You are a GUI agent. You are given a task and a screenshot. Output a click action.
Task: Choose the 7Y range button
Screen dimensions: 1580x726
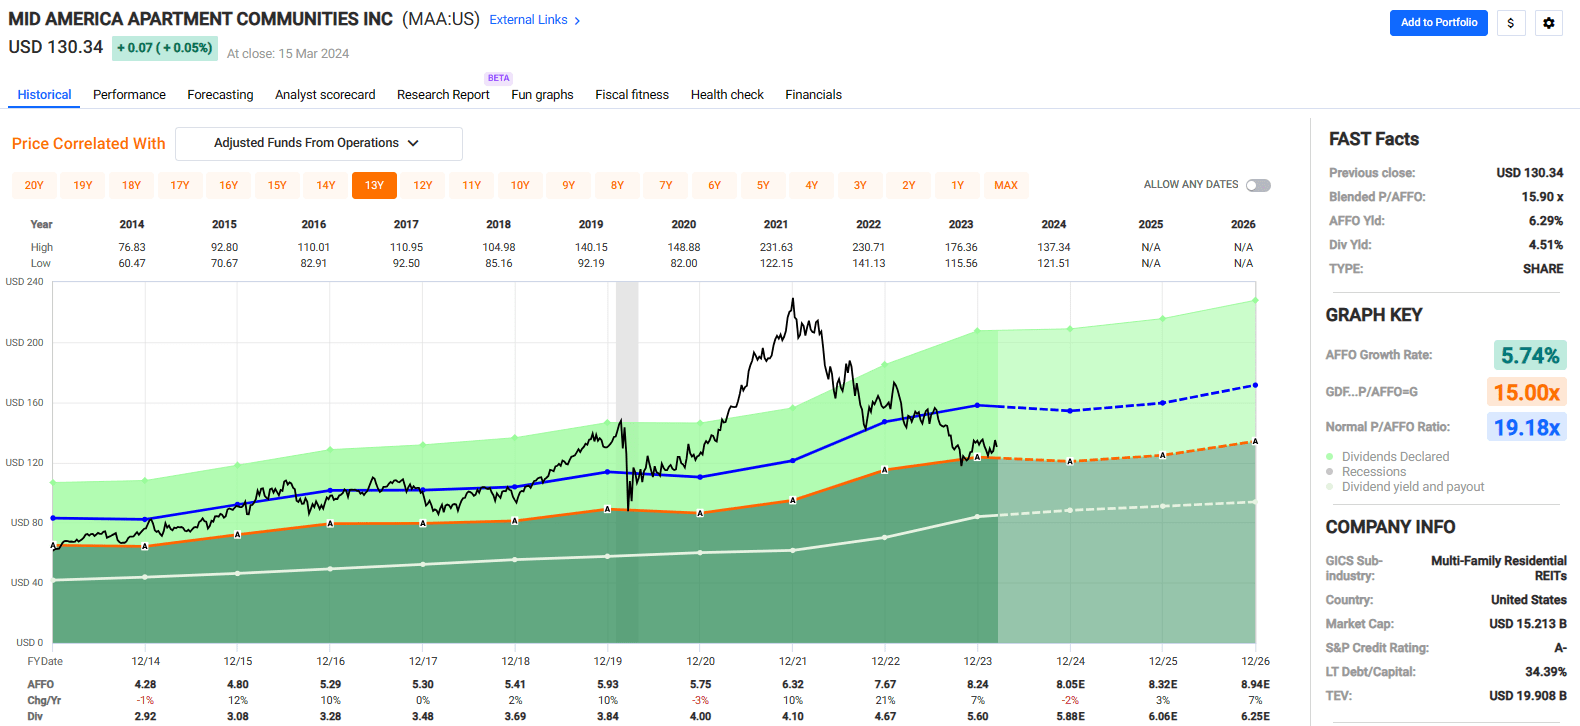pyautogui.click(x=666, y=185)
